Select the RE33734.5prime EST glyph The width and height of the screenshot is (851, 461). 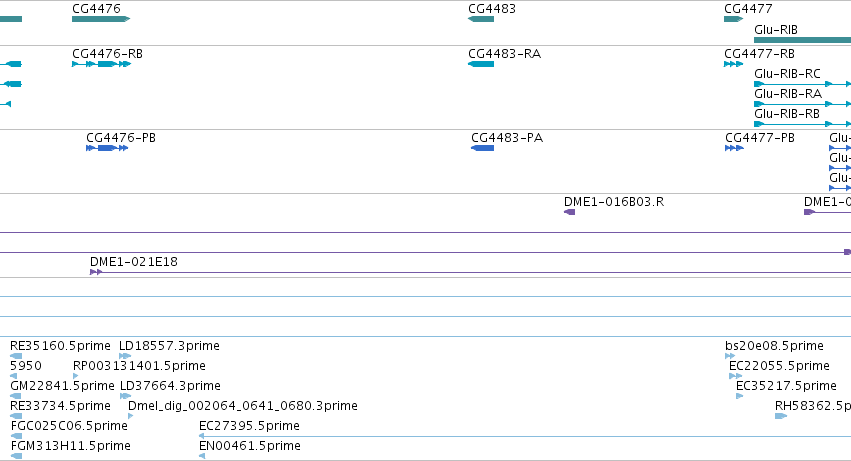16,416
